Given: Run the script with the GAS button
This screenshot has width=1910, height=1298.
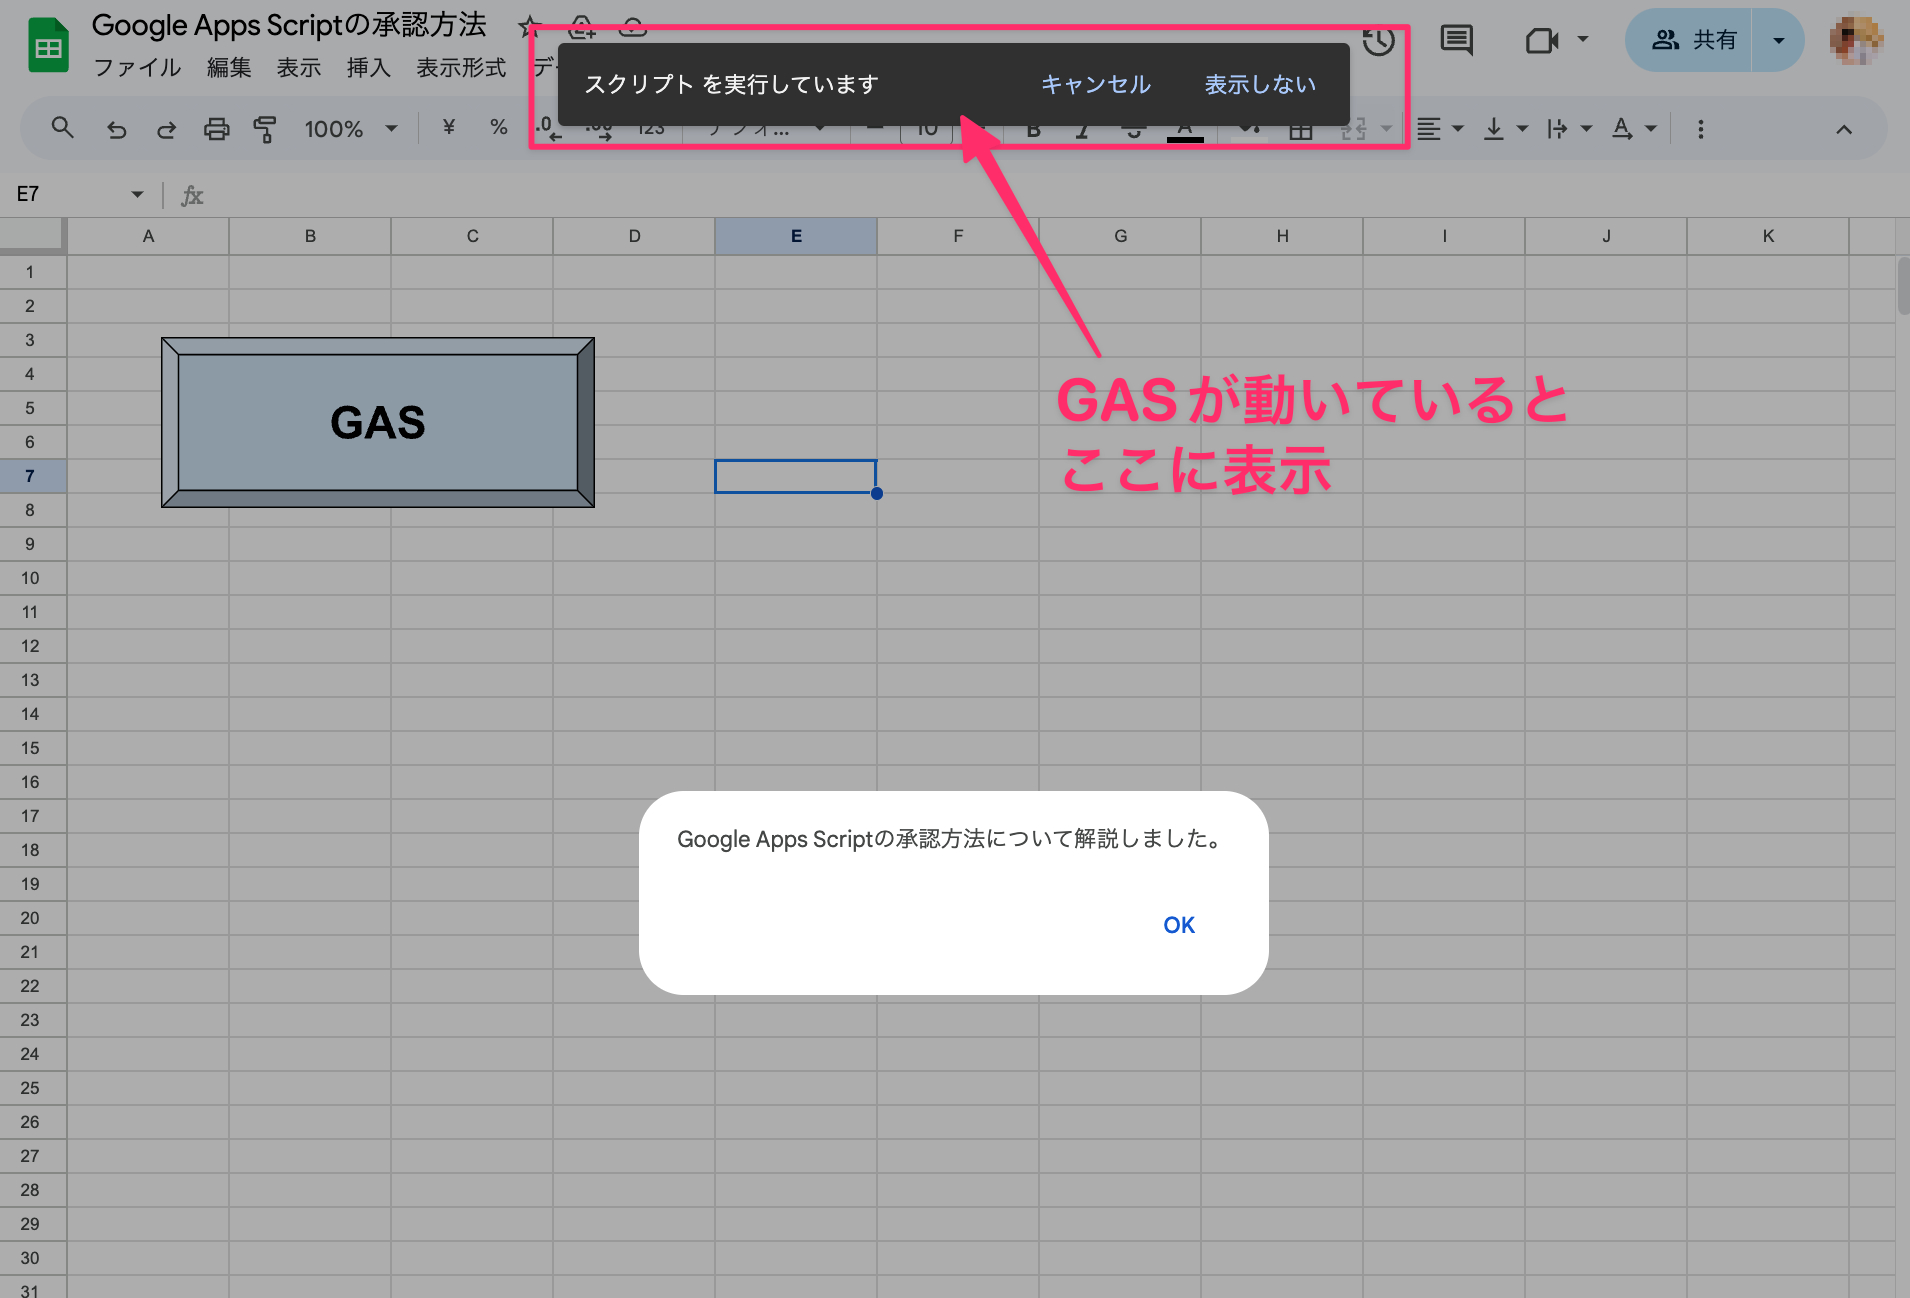Looking at the screenshot, I should coord(378,422).
